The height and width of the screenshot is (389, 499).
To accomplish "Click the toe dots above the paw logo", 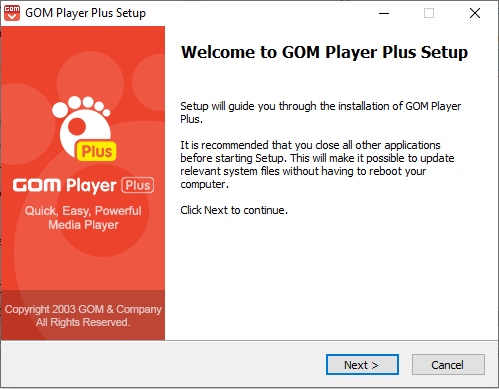I will pyautogui.click(x=81, y=106).
